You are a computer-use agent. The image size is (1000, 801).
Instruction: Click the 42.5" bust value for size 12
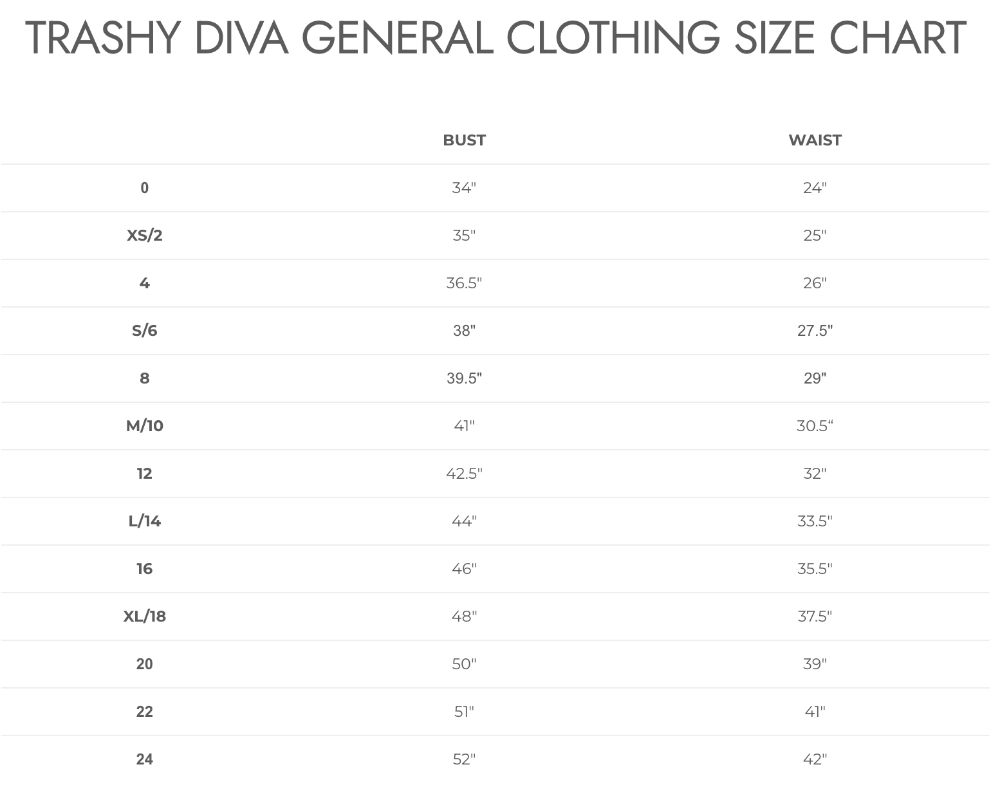pyautogui.click(x=464, y=473)
